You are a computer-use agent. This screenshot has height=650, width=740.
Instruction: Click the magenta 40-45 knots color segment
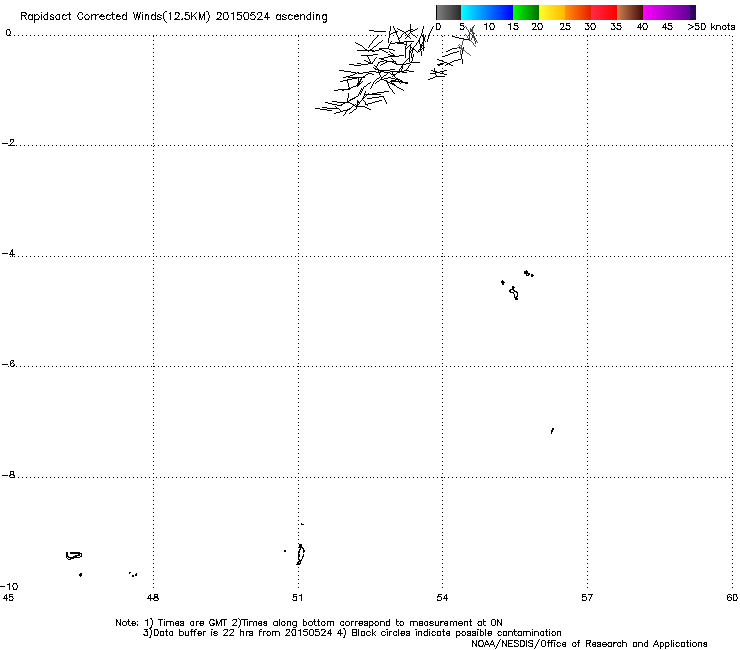(665, 12)
